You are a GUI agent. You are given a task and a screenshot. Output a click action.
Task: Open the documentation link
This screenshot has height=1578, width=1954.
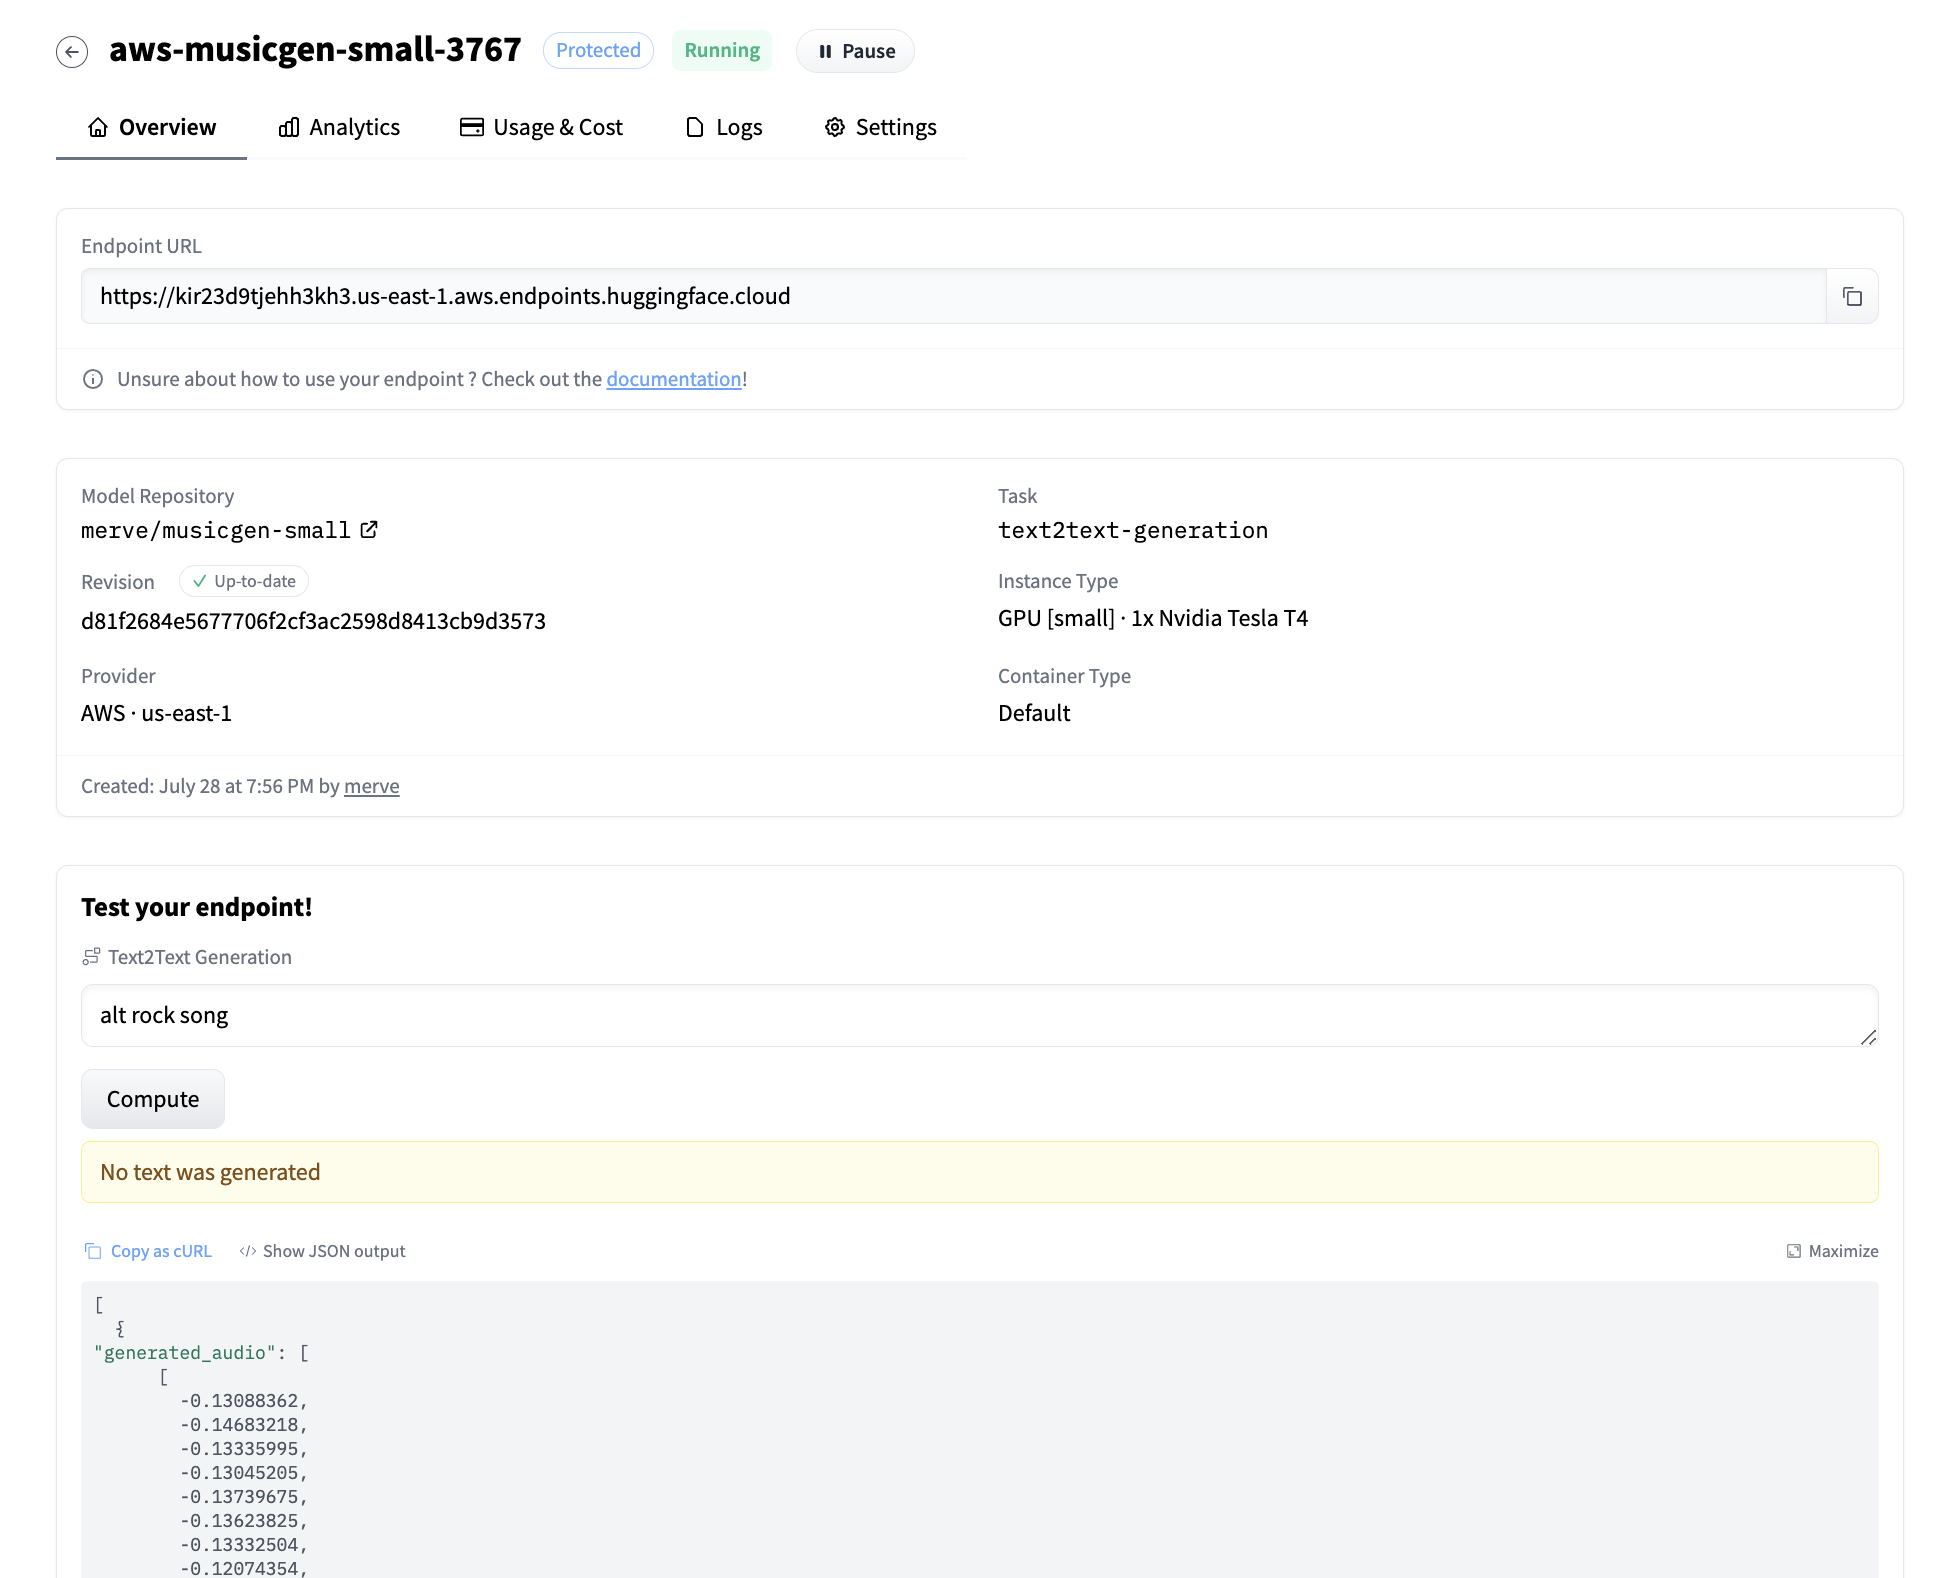pos(673,378)
